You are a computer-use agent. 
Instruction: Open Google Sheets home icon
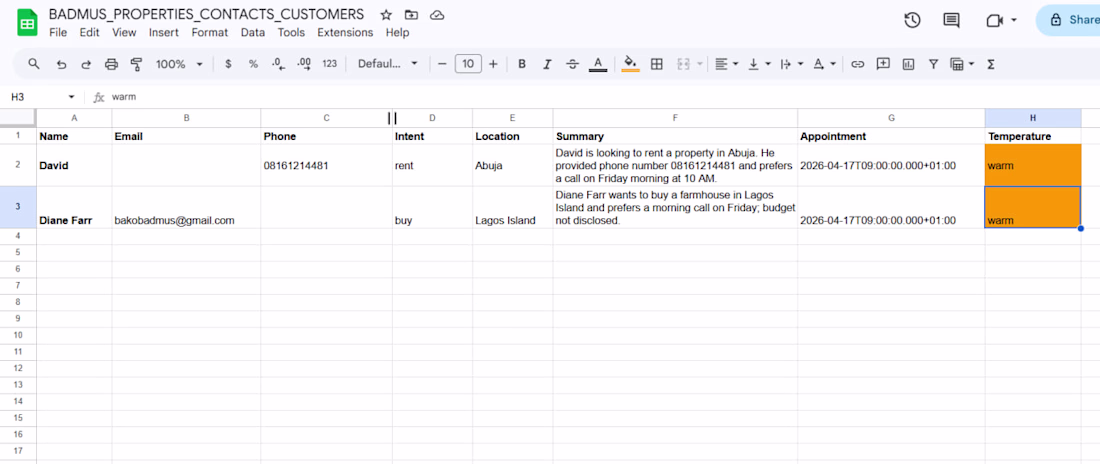pyautogui.click(x=27, y=23)
